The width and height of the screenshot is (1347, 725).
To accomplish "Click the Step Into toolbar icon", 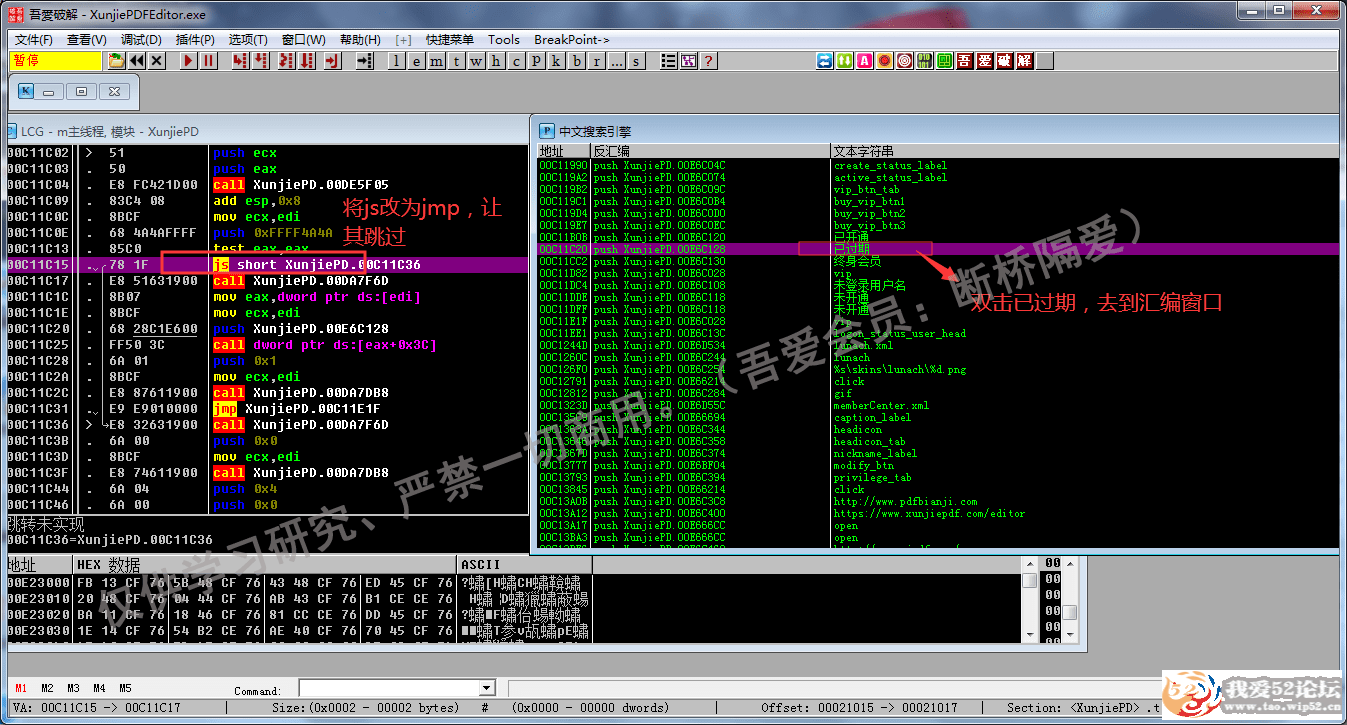I will coord(239,61).
